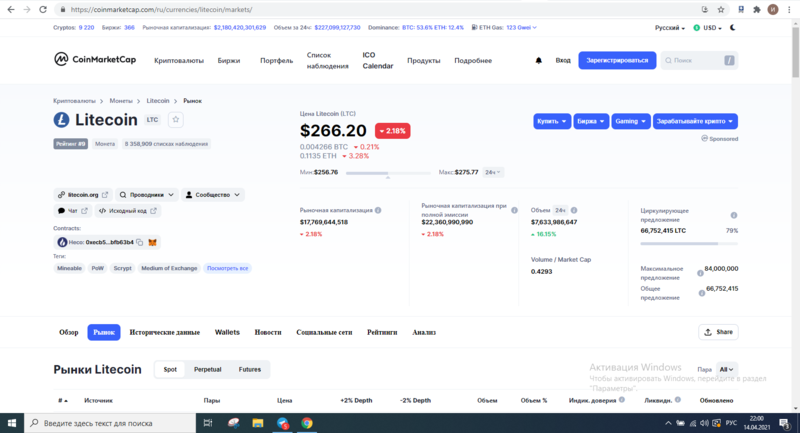Open Task View on taskbar
Image resolution: width=800 pixels, height=433 pixels.
coord(208,423)
